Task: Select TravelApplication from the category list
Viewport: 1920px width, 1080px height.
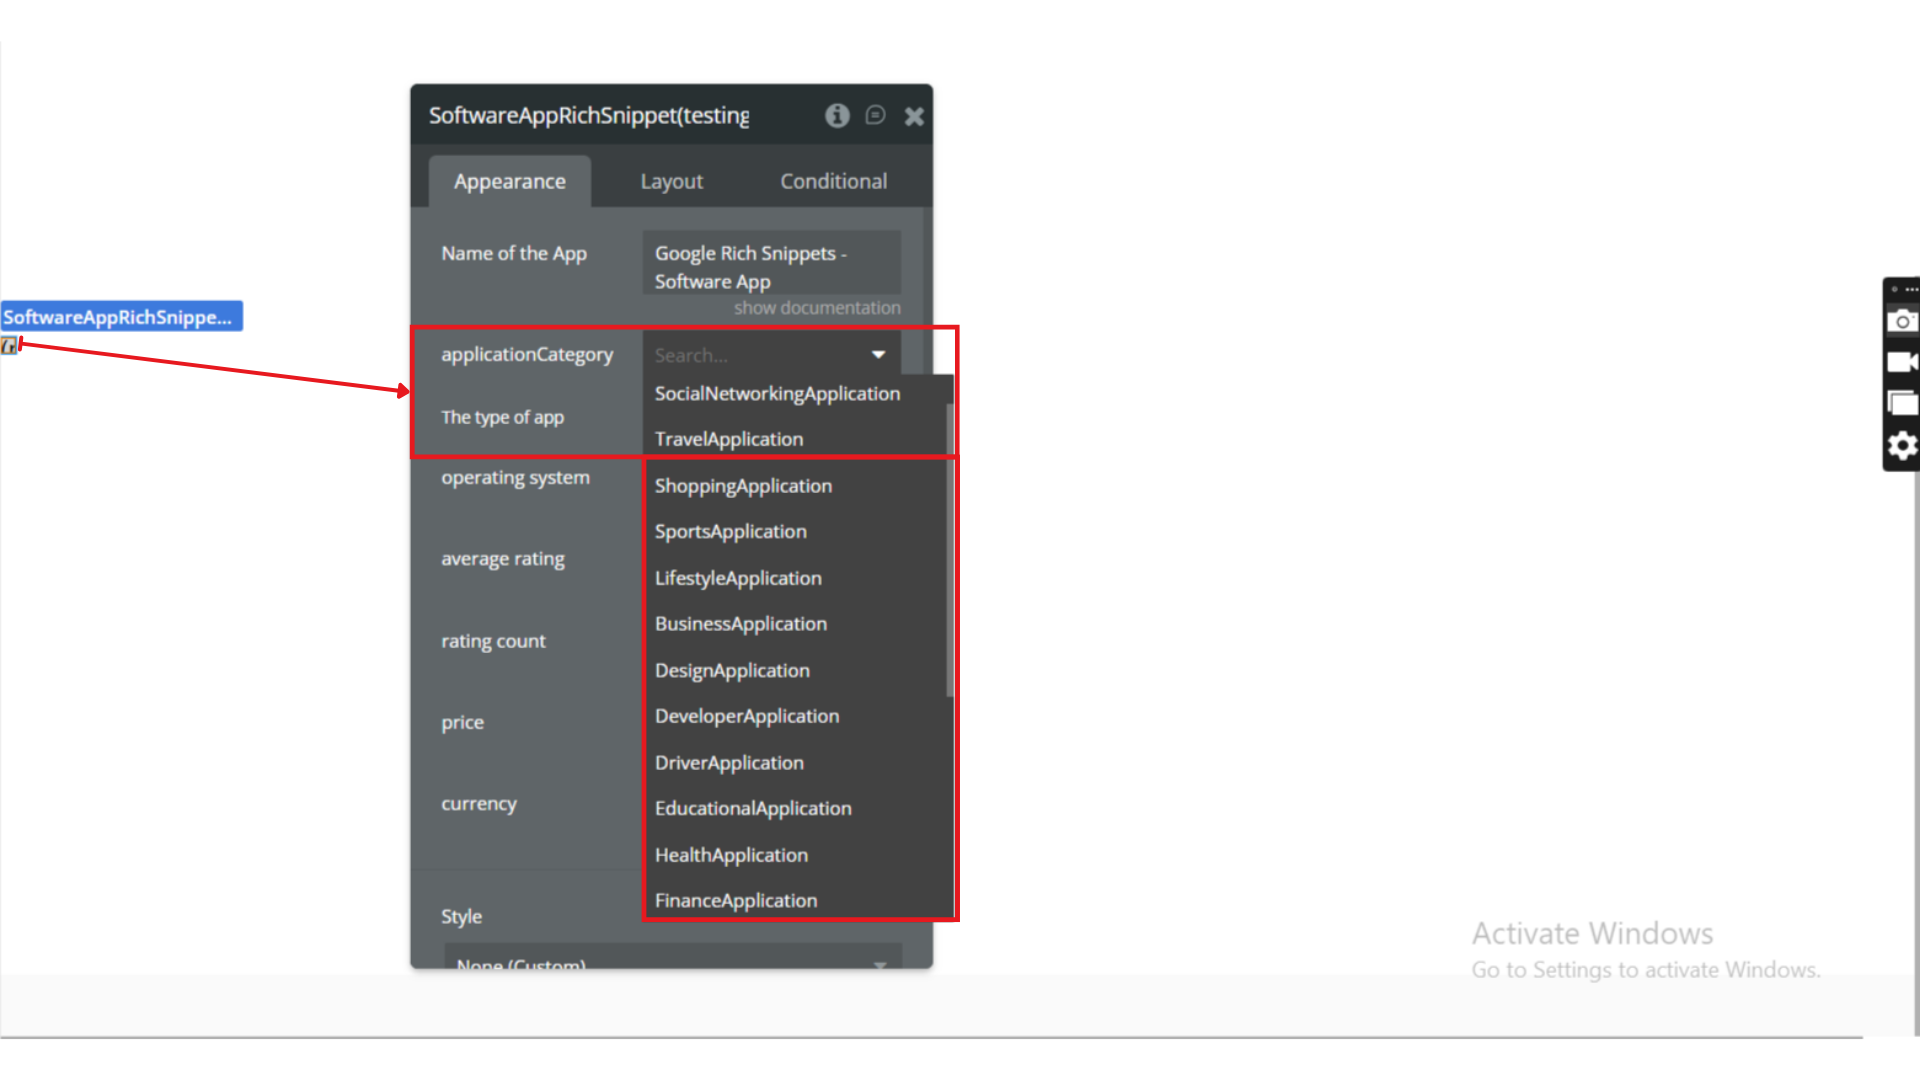Action: tap(729, 439)
